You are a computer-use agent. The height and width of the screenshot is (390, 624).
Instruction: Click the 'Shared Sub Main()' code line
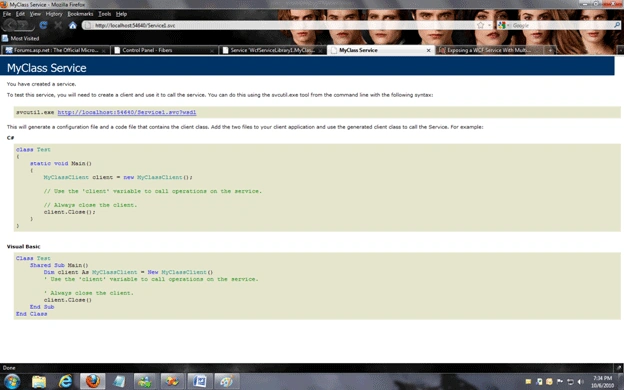pyautogui.click(x=59, y=265)
